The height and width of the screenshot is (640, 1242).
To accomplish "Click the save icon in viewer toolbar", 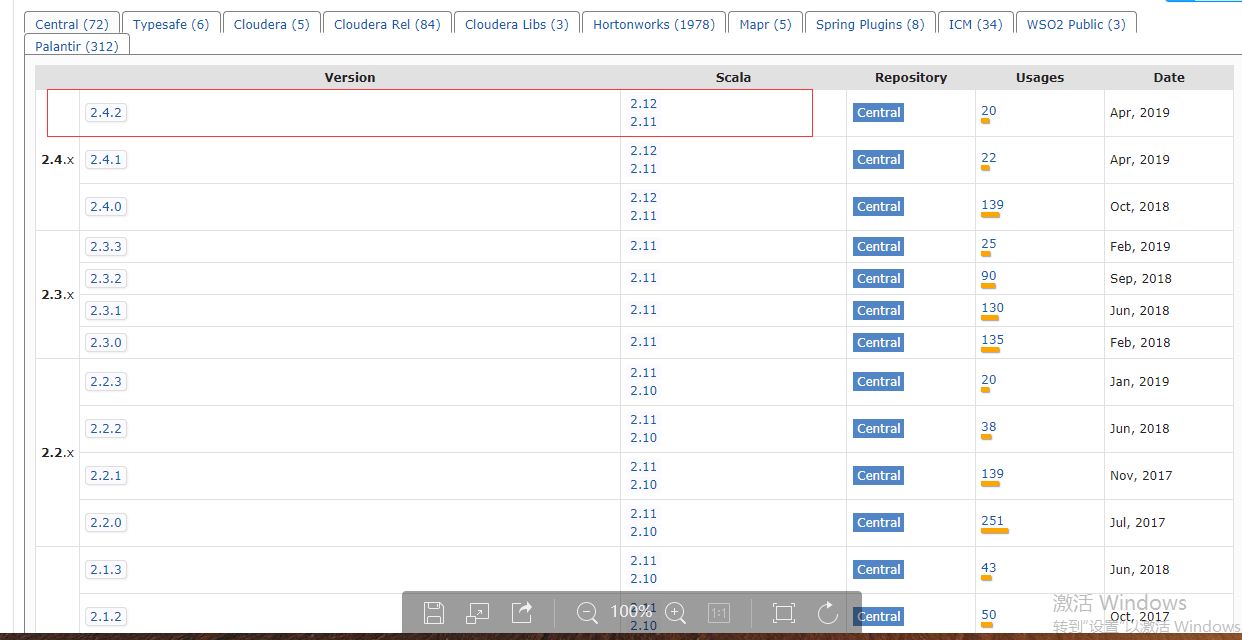I will click(434, 613).
